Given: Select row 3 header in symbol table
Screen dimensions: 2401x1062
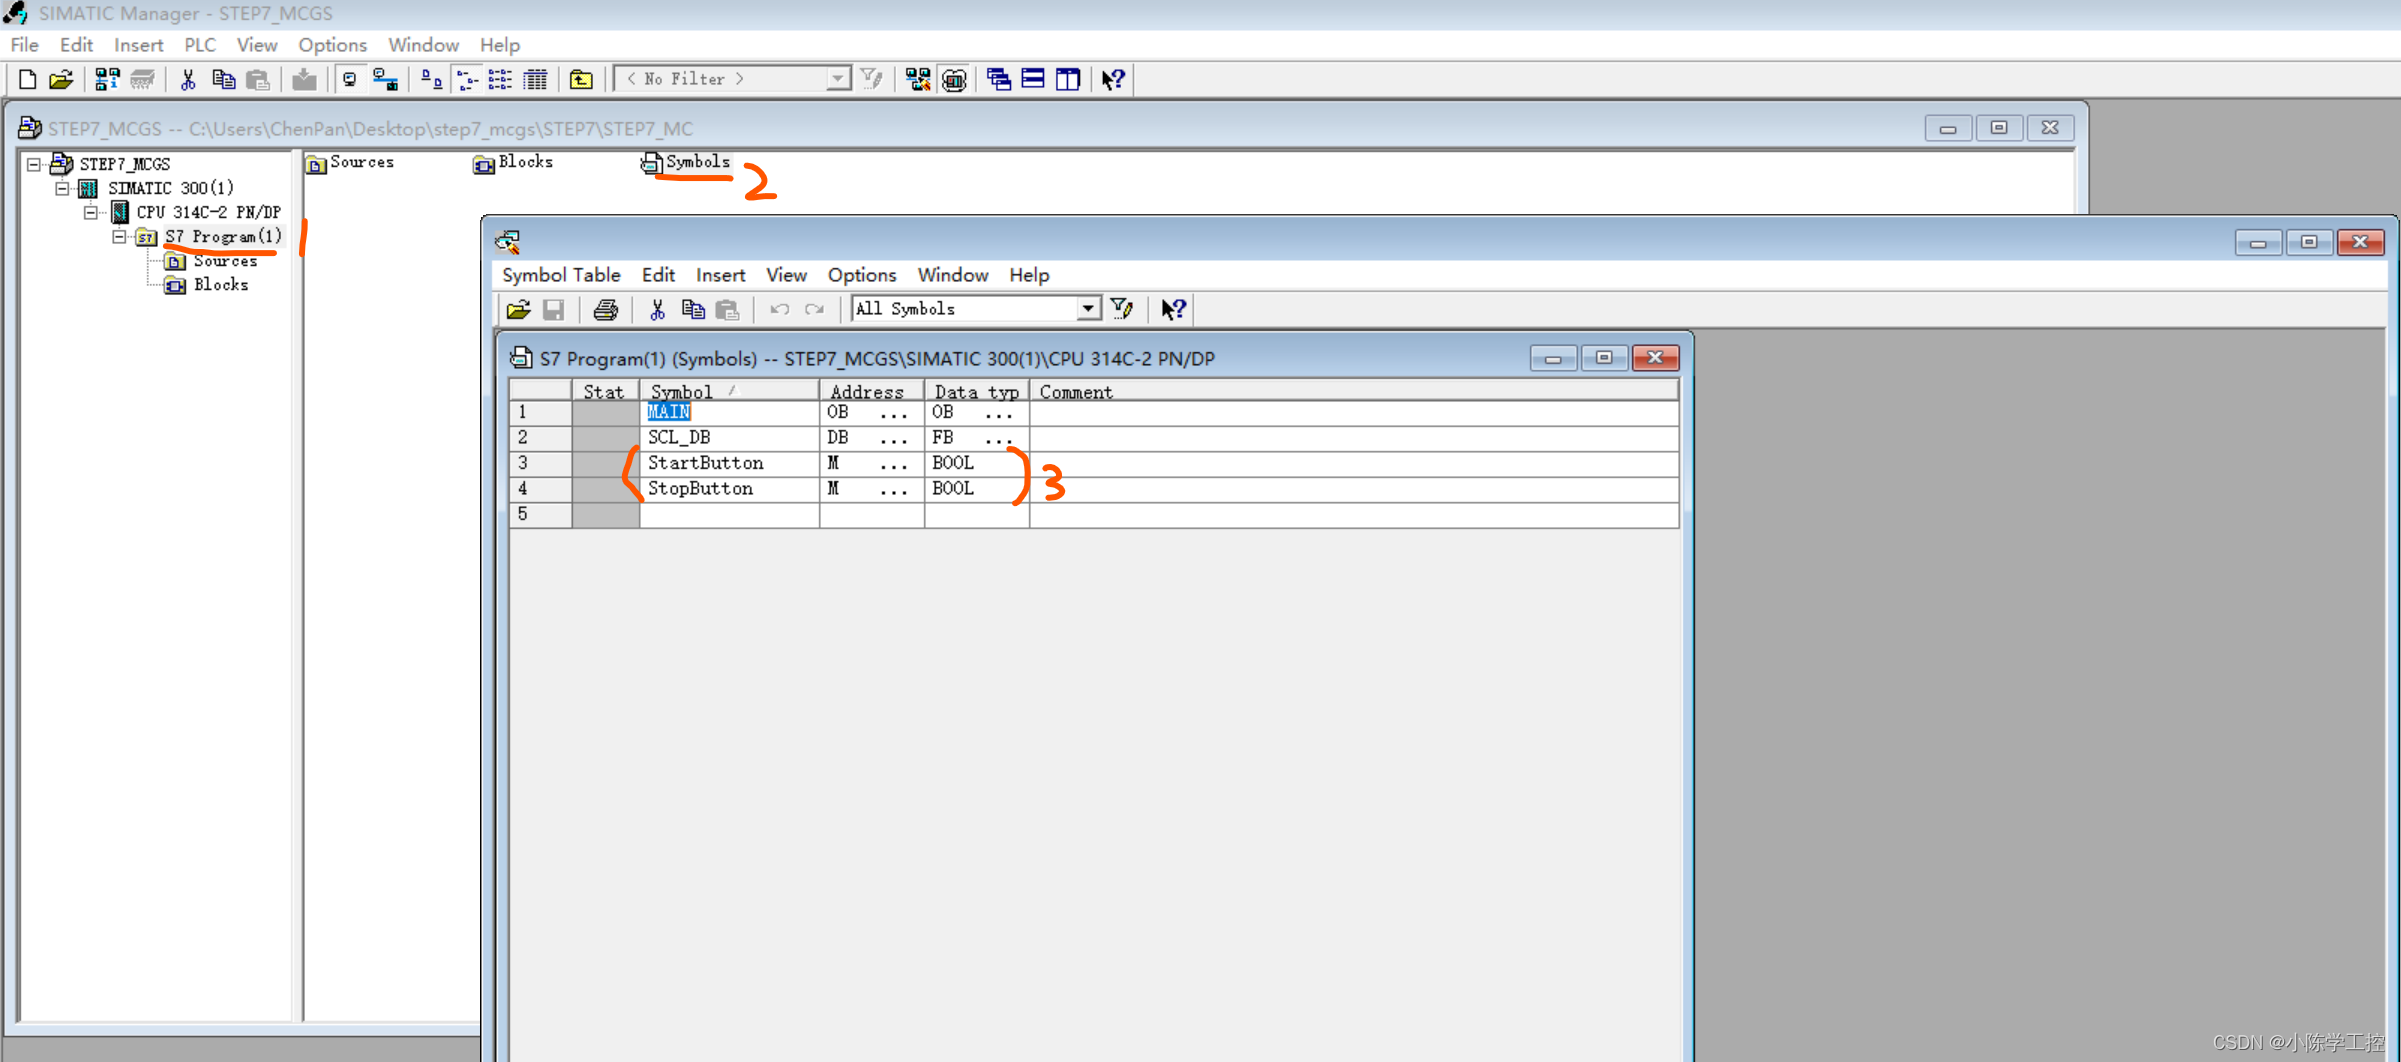Looking at the screenshot, I should tap(540, 463).
